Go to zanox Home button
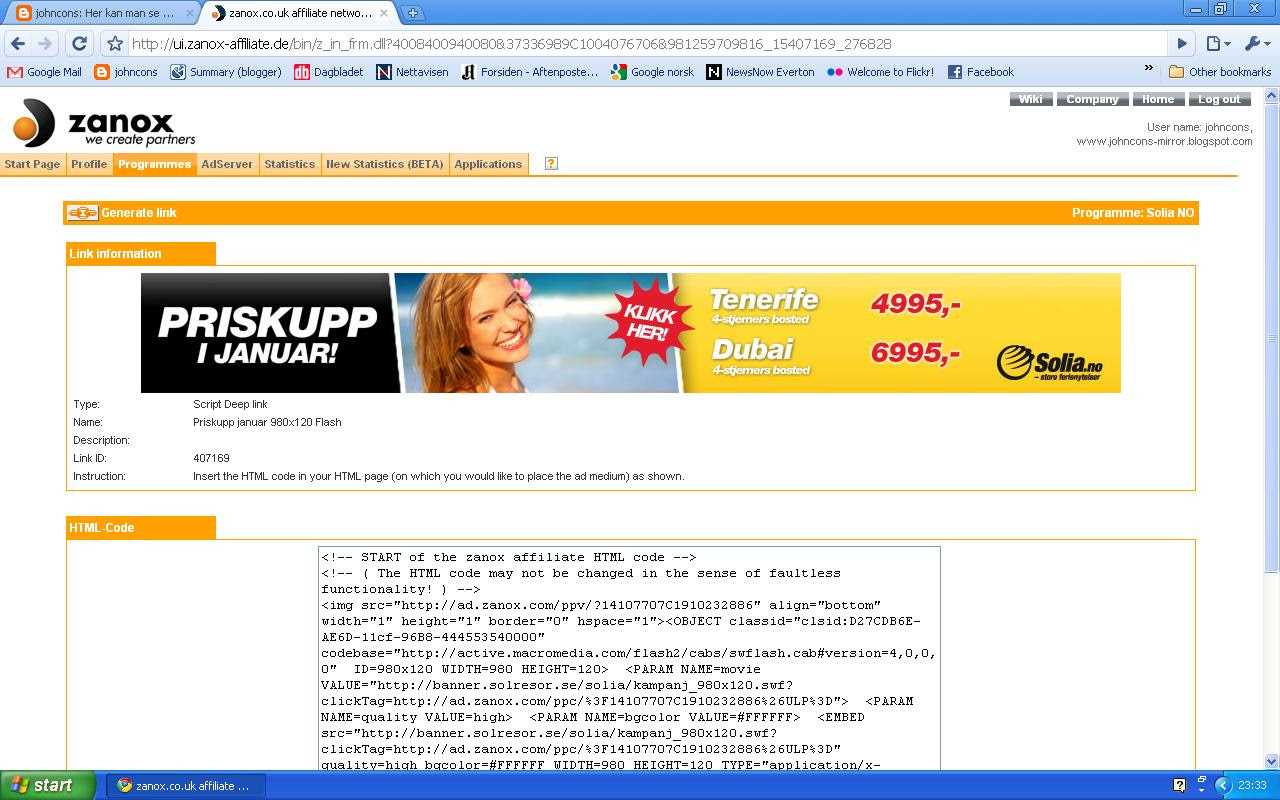This screenshot has width=1280, height=800. click(x=1158, y=99)
